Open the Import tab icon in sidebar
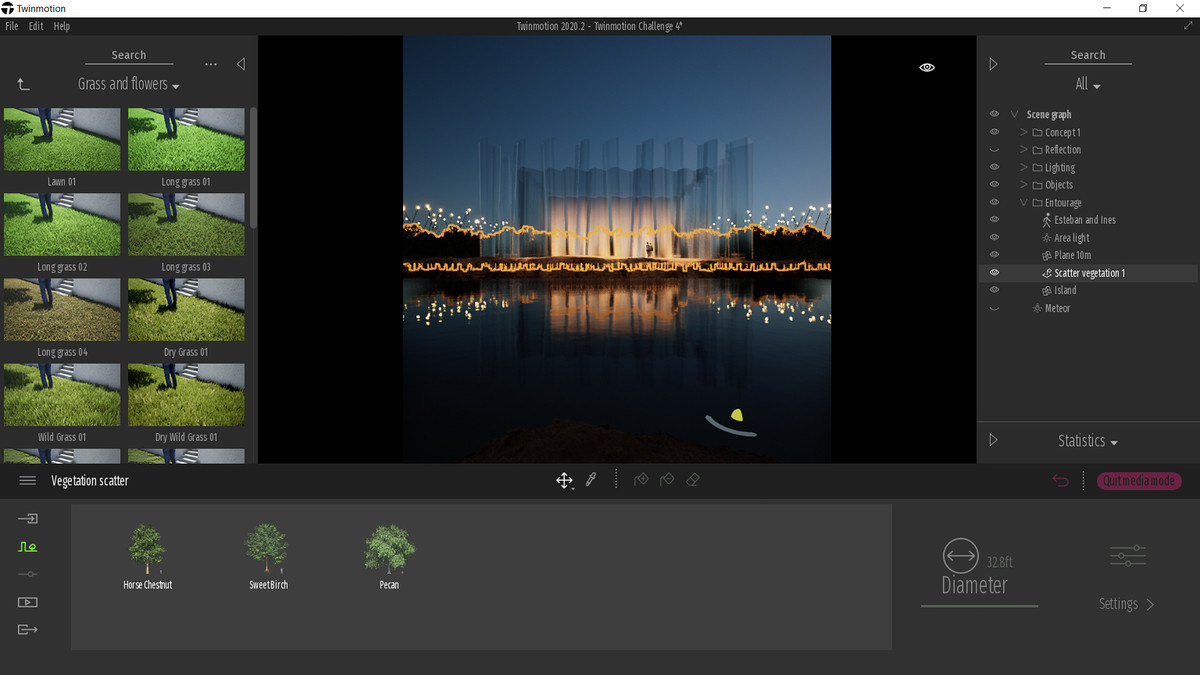 [28, 519]
